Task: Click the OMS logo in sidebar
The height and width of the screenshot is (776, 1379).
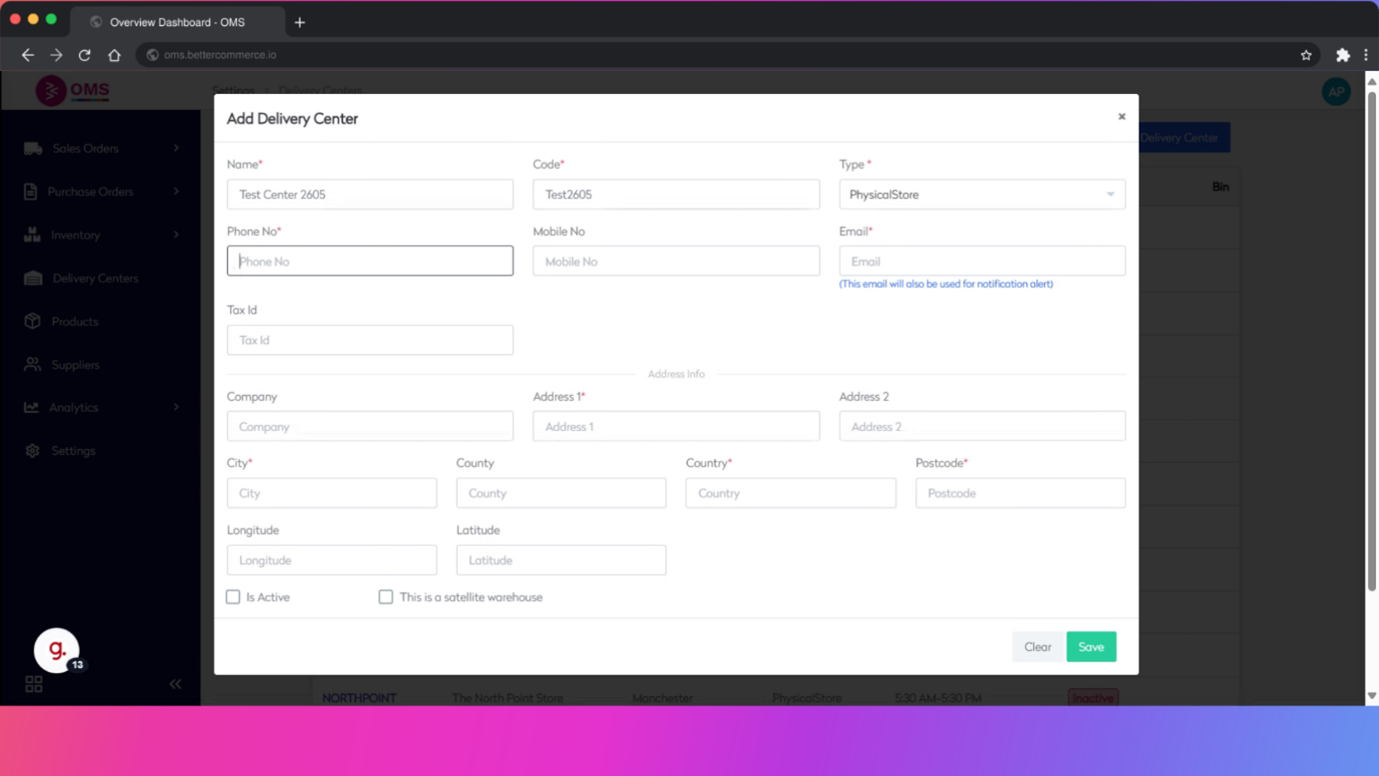Action: click(72, 91)
